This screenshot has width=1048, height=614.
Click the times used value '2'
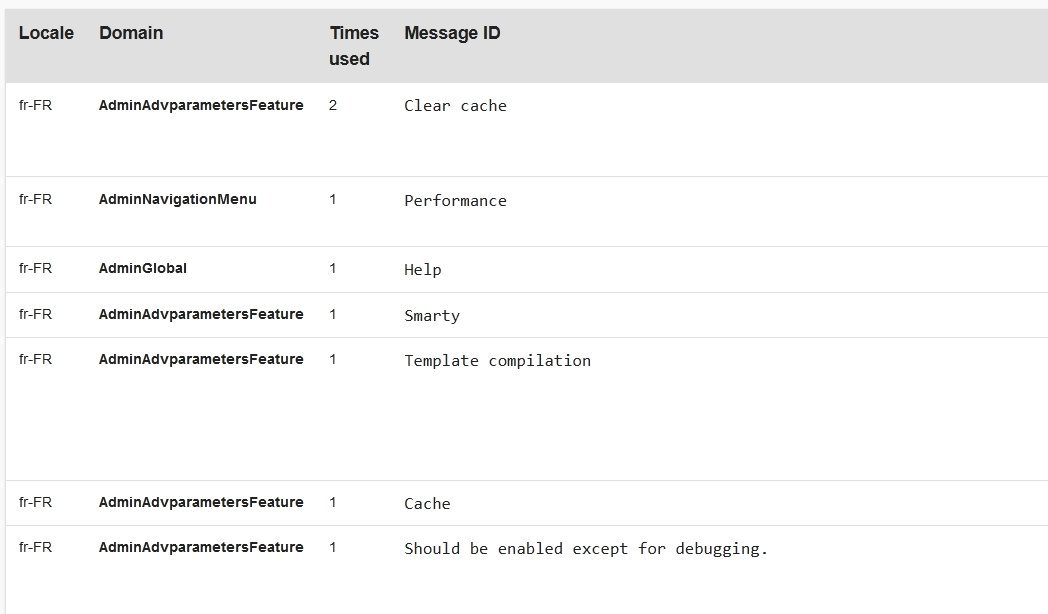pos(333,105)
